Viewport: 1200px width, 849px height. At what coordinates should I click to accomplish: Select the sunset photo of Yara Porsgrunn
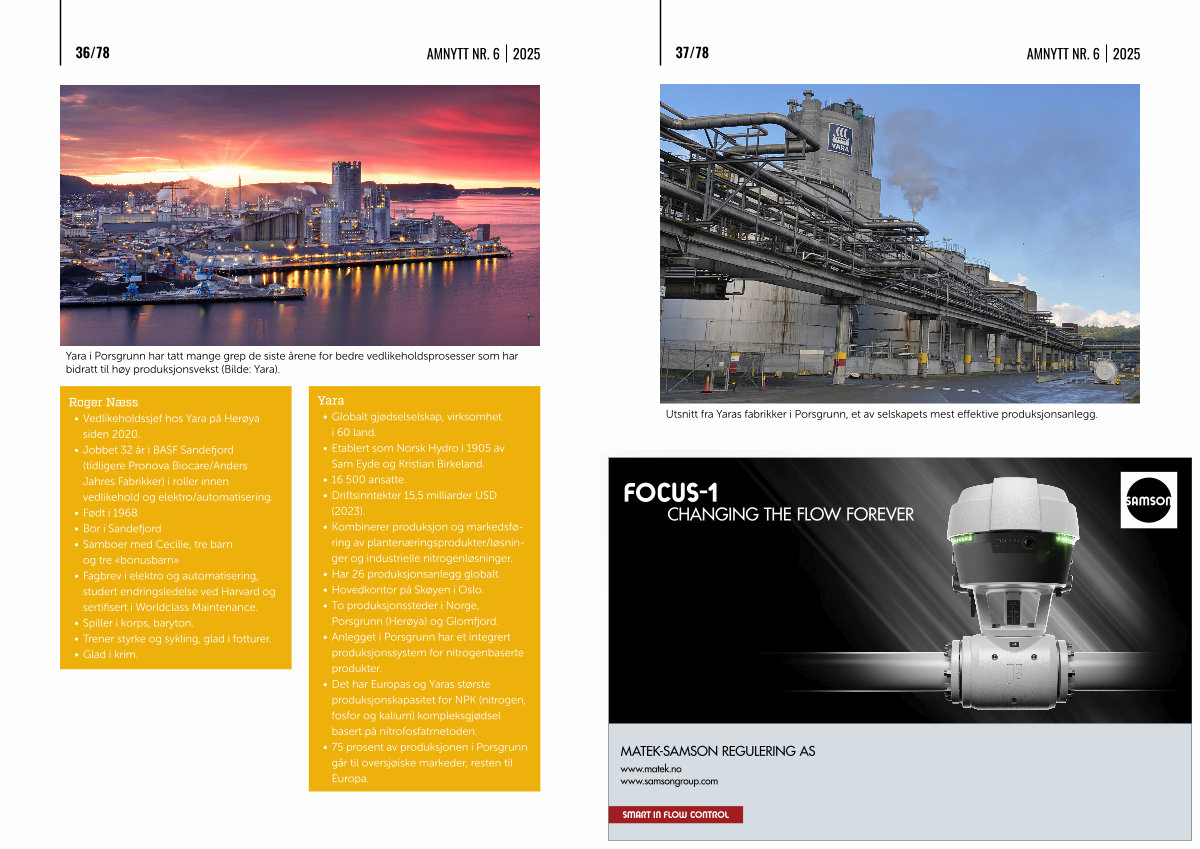point(300,215)
